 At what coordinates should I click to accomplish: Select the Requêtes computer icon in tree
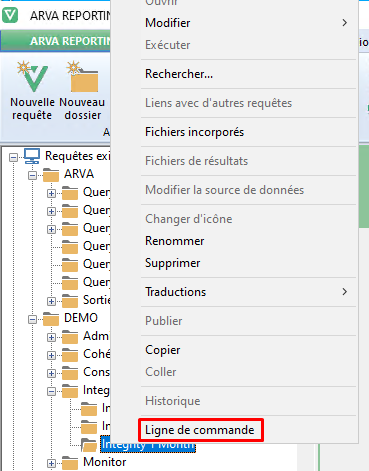pyautogui.click(x=32, y=156)
